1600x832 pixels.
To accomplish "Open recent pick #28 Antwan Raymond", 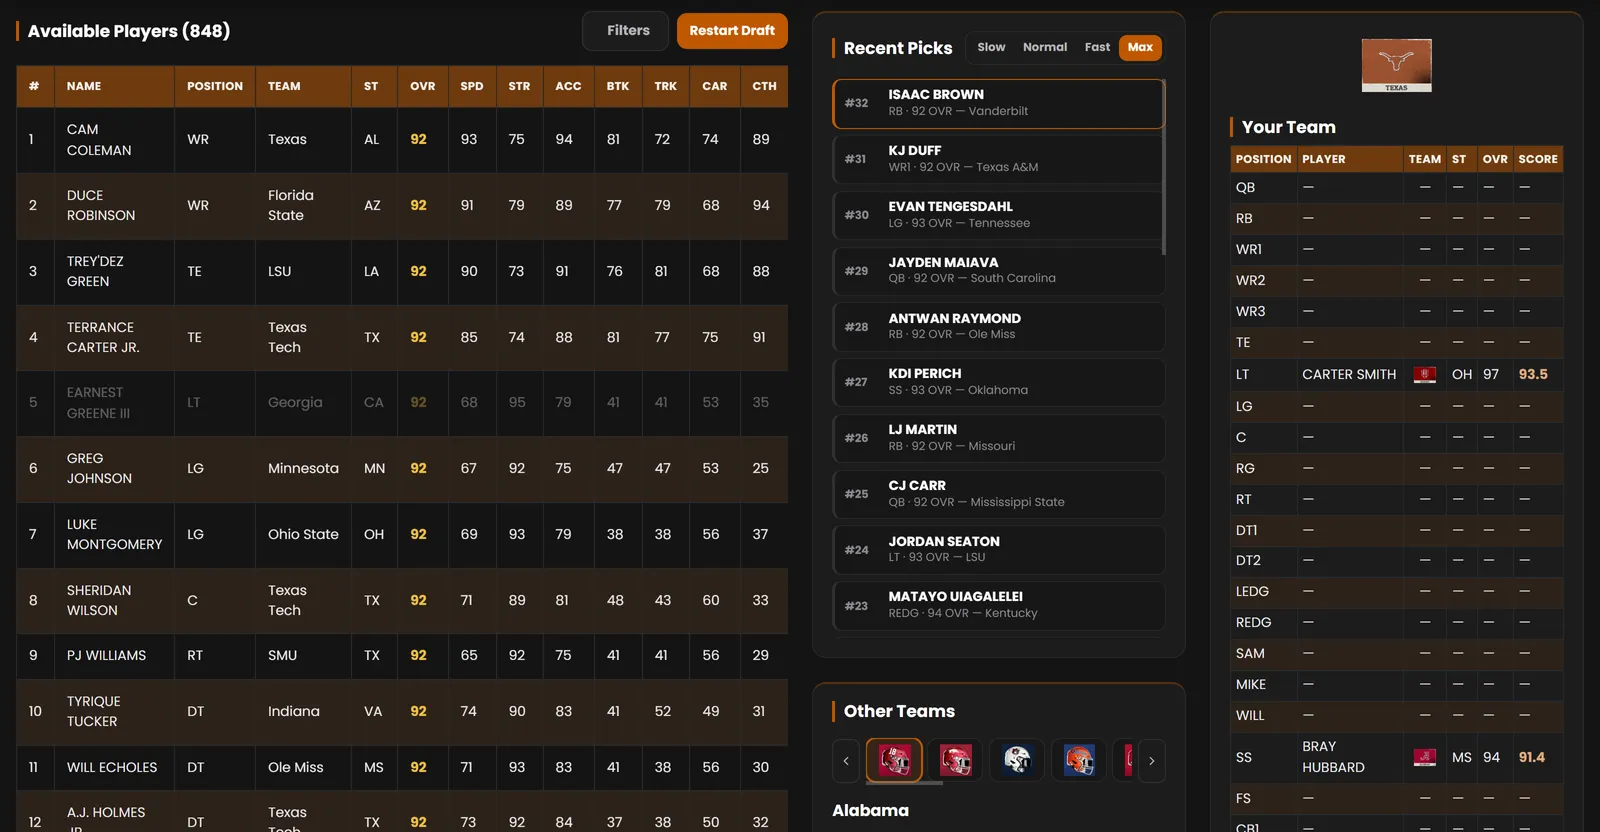I will (998, 327).
